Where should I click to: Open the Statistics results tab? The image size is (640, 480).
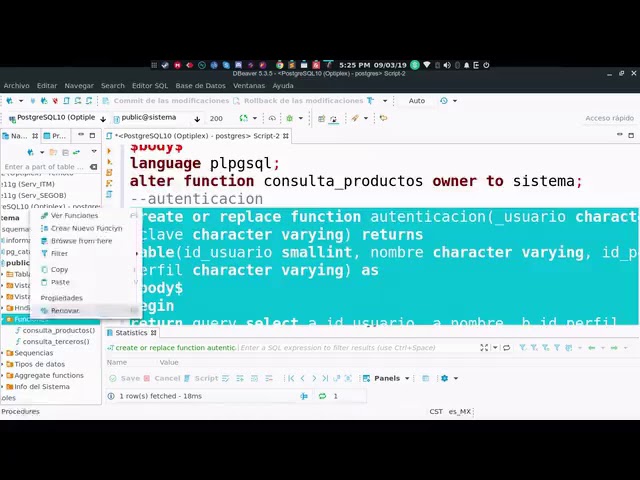click(x=131, y=333)
